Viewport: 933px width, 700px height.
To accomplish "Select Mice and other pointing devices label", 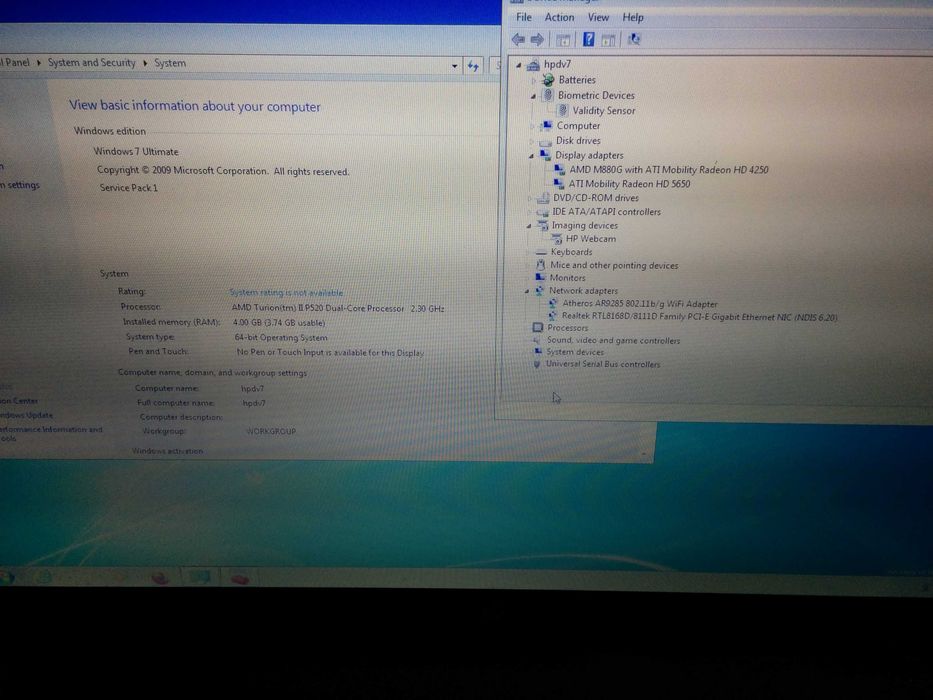I will pyautogui.click(x=614, y=265).
